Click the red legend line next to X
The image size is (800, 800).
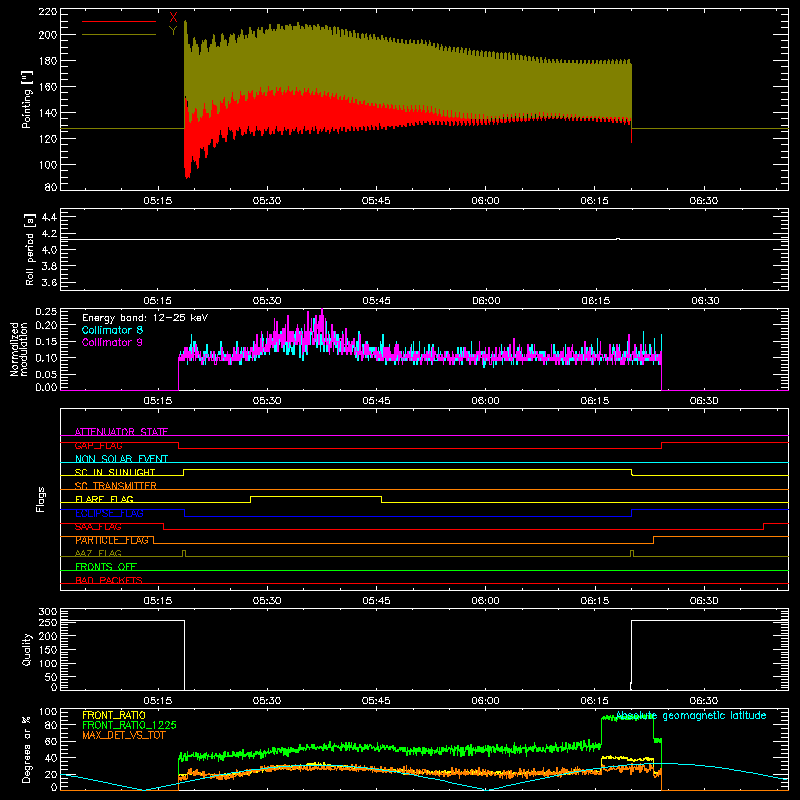(x=119, y=21)
